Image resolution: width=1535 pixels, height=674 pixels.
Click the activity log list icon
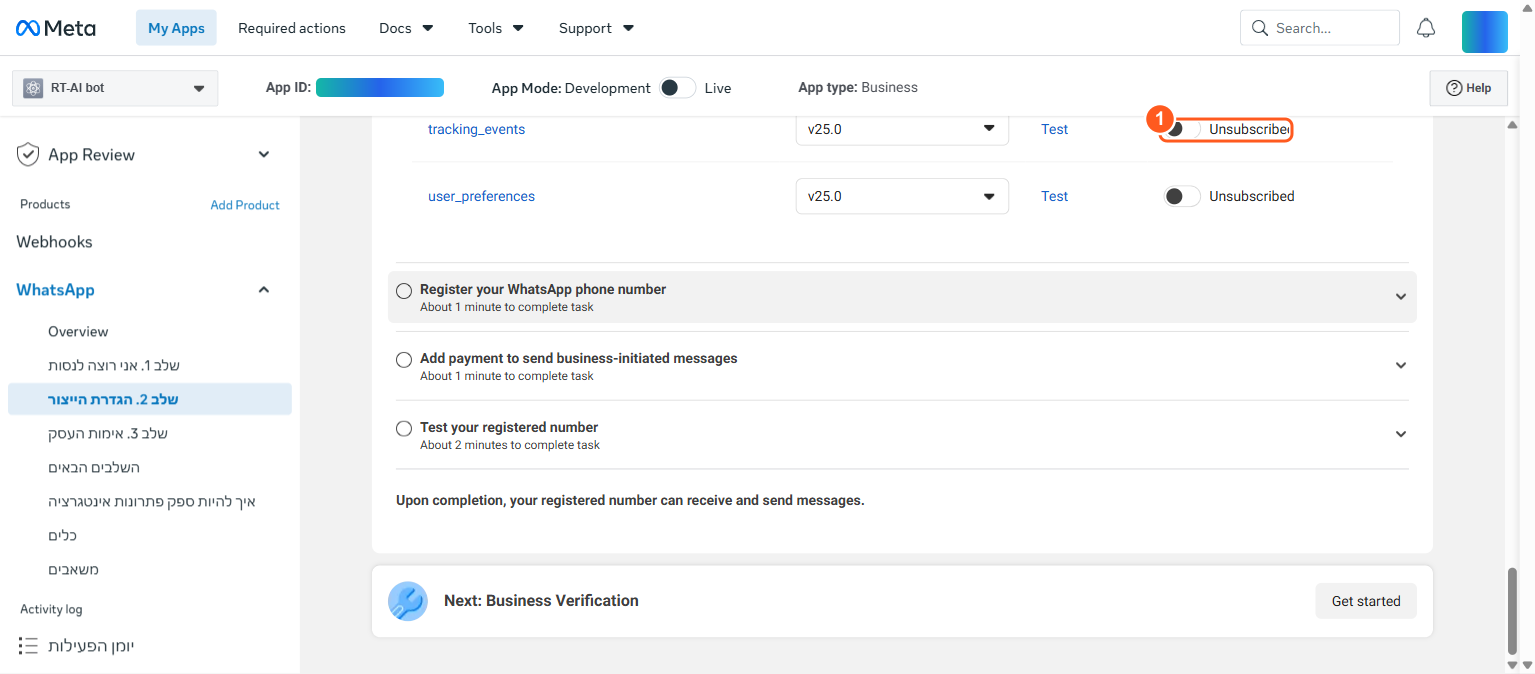click(28, 645)
